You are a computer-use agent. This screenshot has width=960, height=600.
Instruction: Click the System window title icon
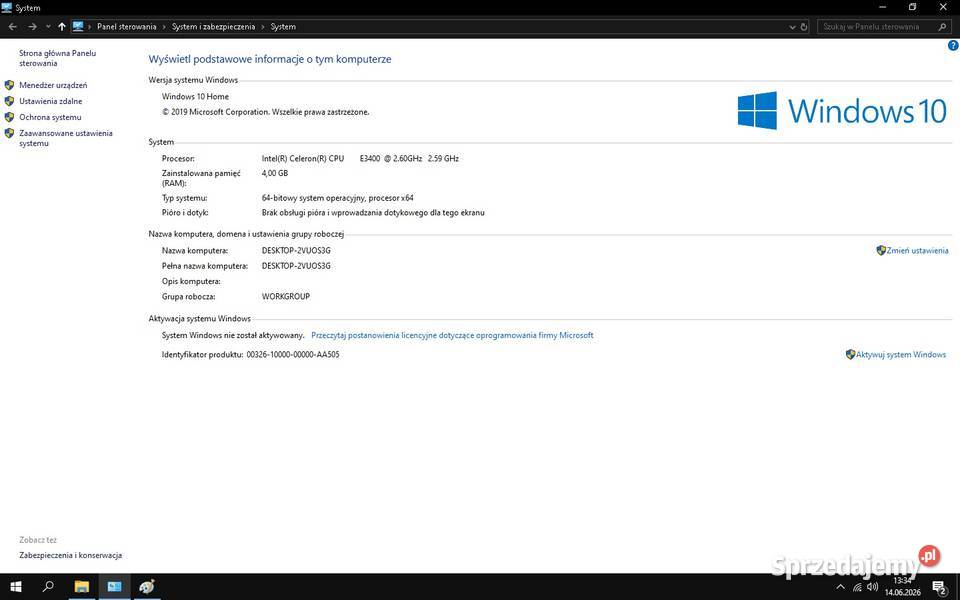[x=7, y=7]
